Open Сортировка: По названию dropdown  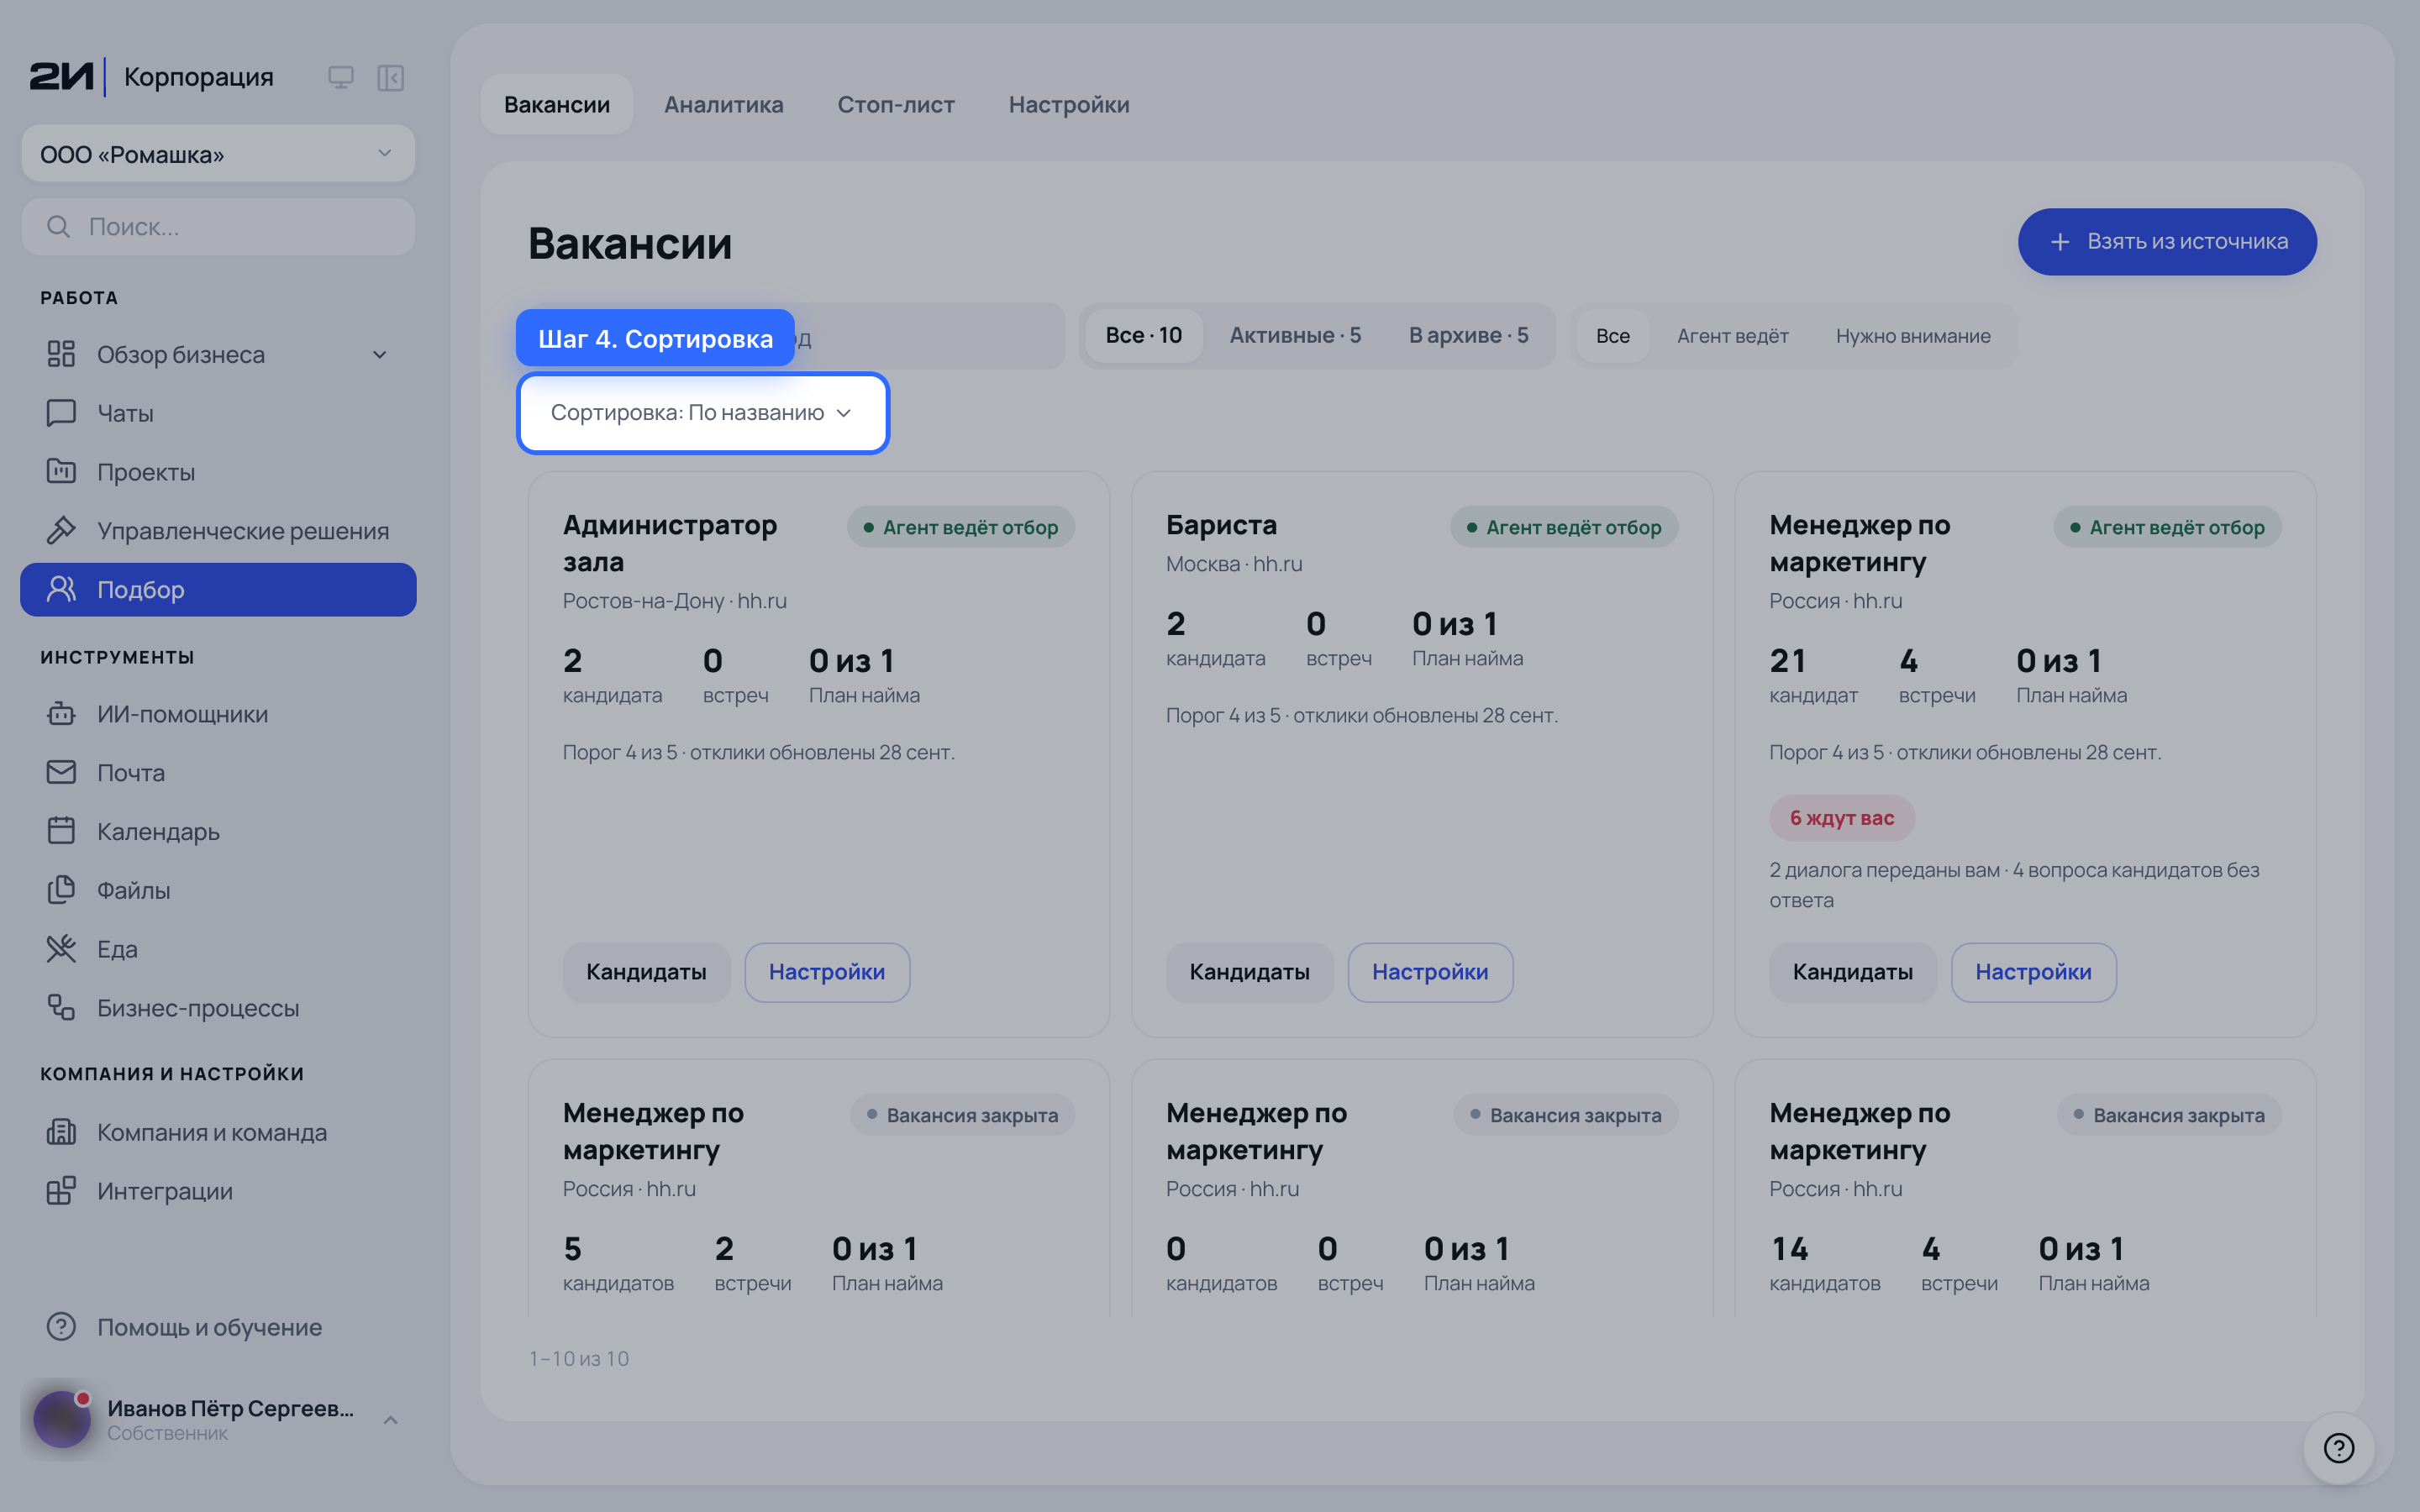pos(702,413)
